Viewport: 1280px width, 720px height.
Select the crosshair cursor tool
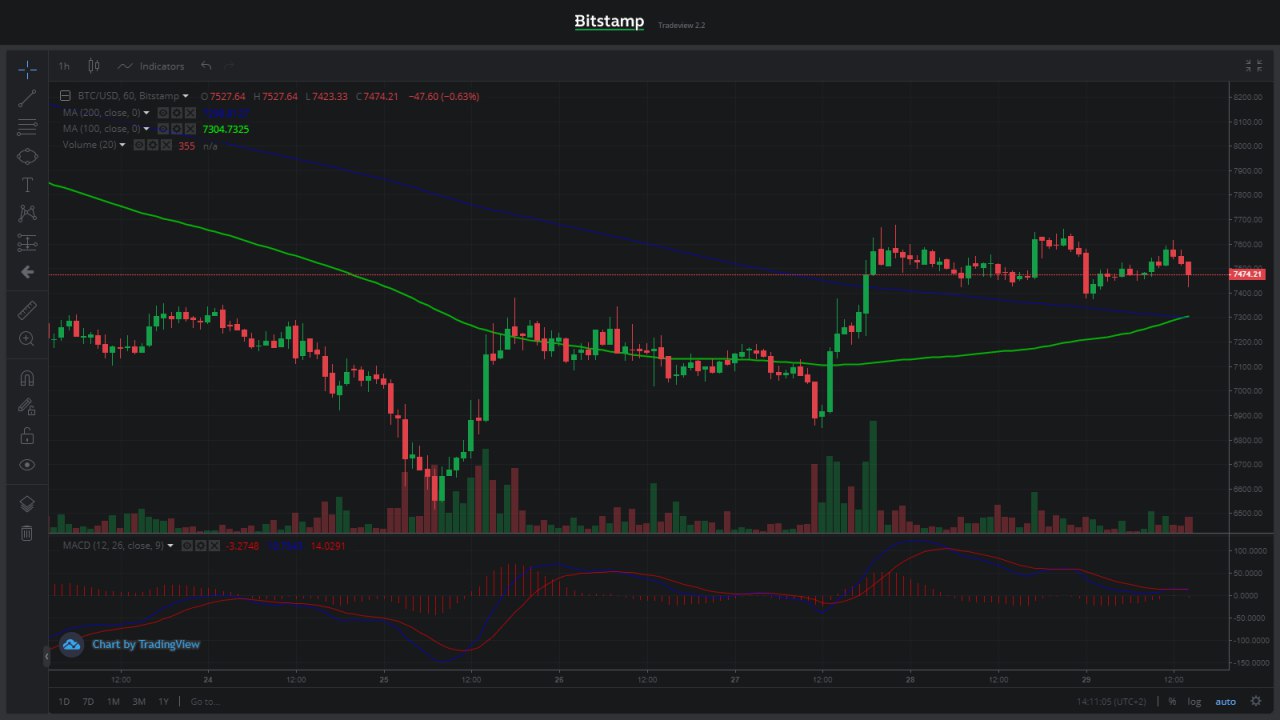tap(27, 69)
